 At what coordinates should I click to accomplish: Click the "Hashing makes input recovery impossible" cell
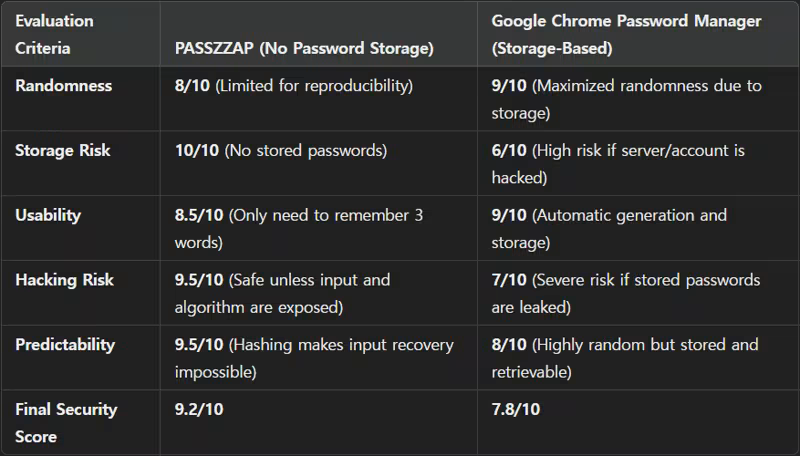pyautogui.click(x=314, y=358)
